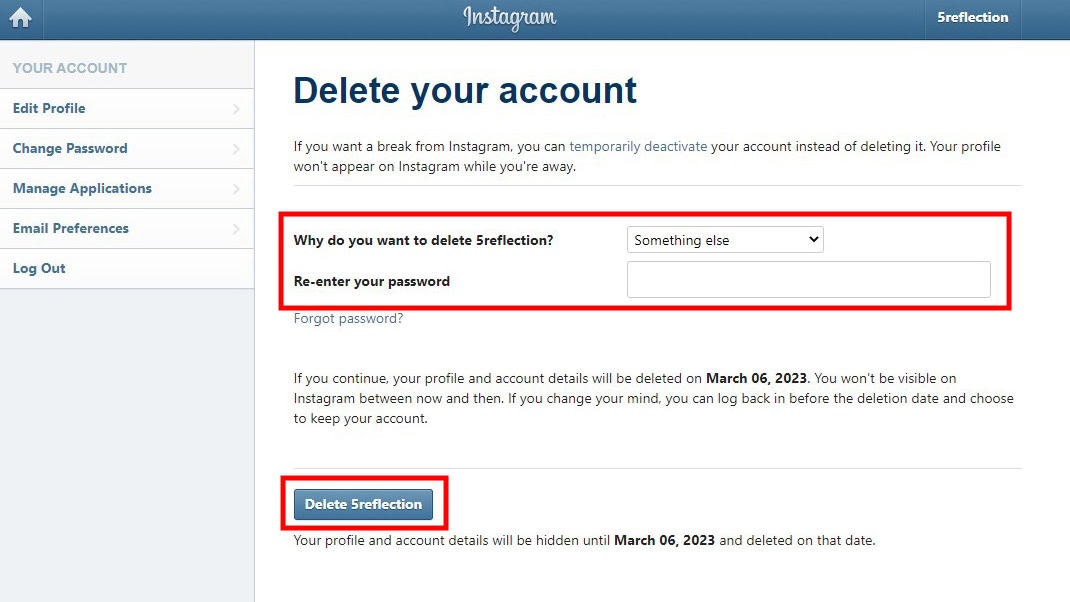Focus the Re-enter your password field
This screenshot has width=1070, height=602.
808,280
